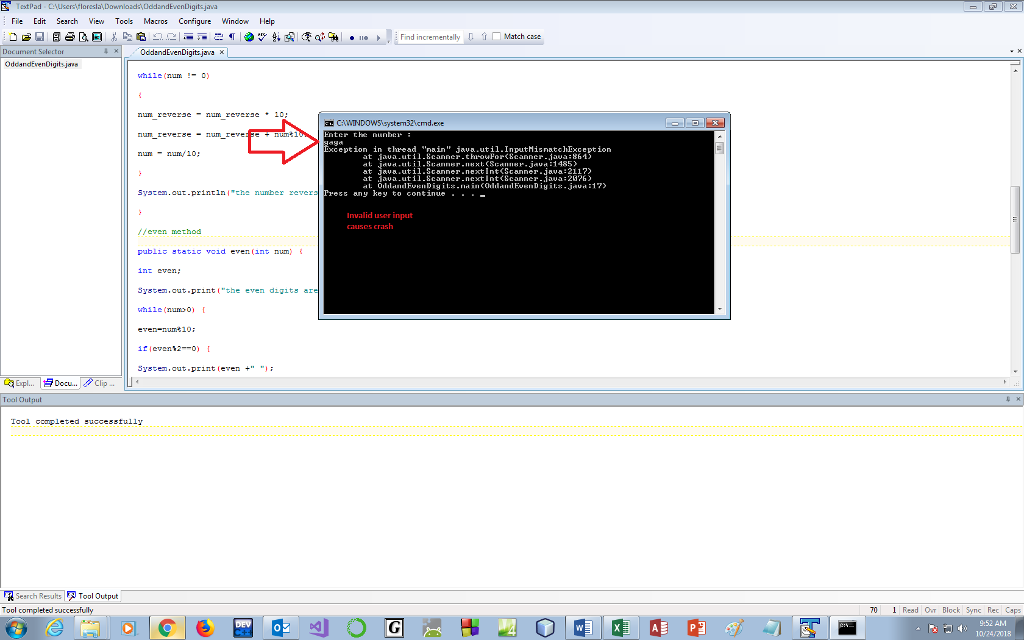
Task: Toggle overwrite mode via Ovr indicator
Action: 930,609
